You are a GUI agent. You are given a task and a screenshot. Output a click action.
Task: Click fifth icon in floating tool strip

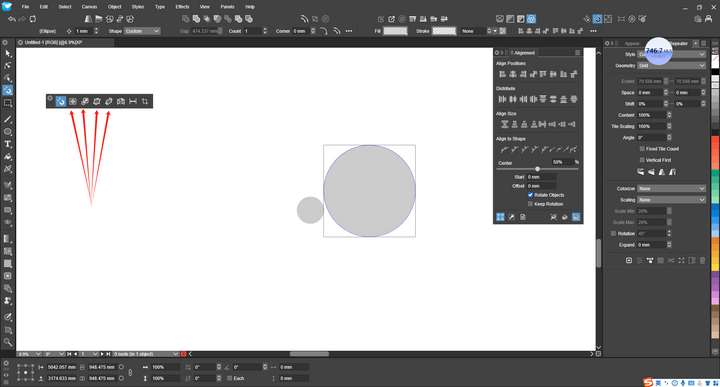tap(109, 101)
